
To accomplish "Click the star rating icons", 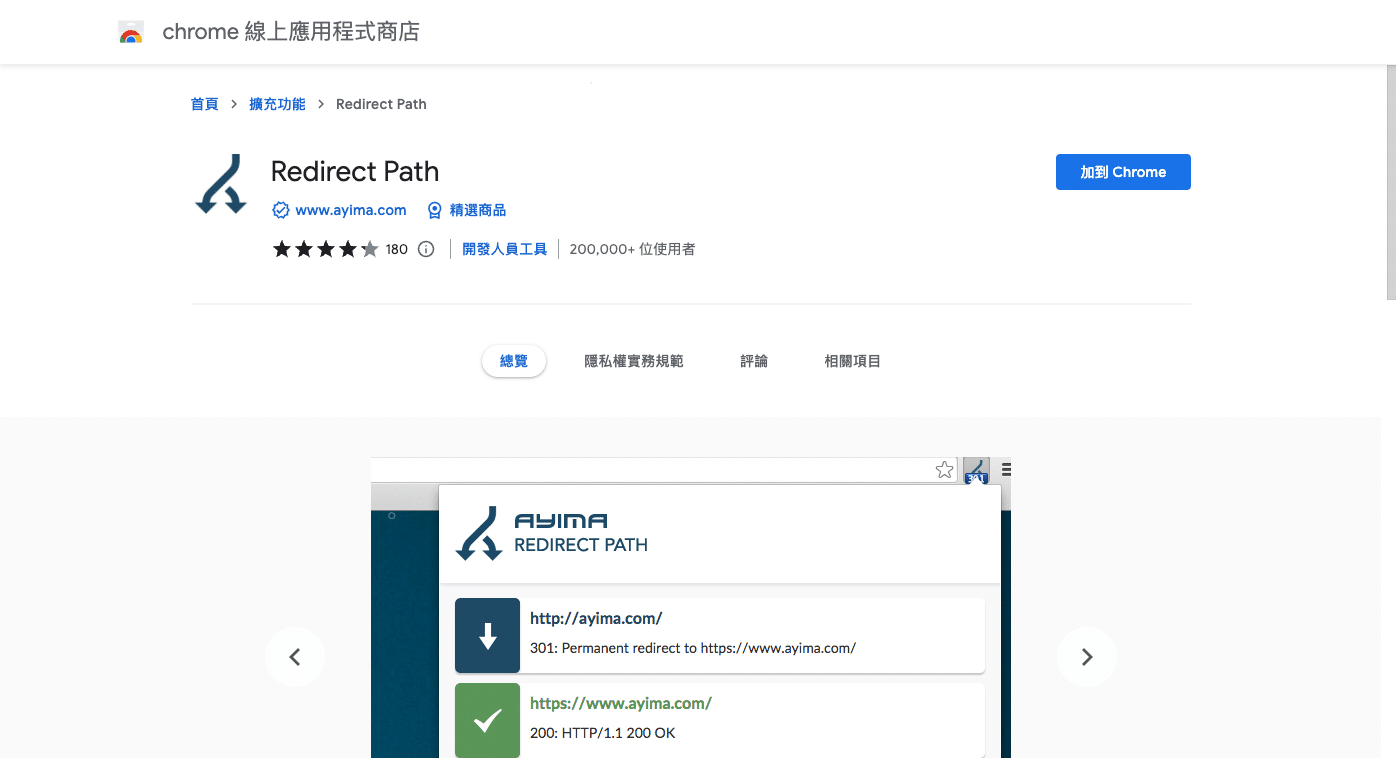I will coord(325,249).
